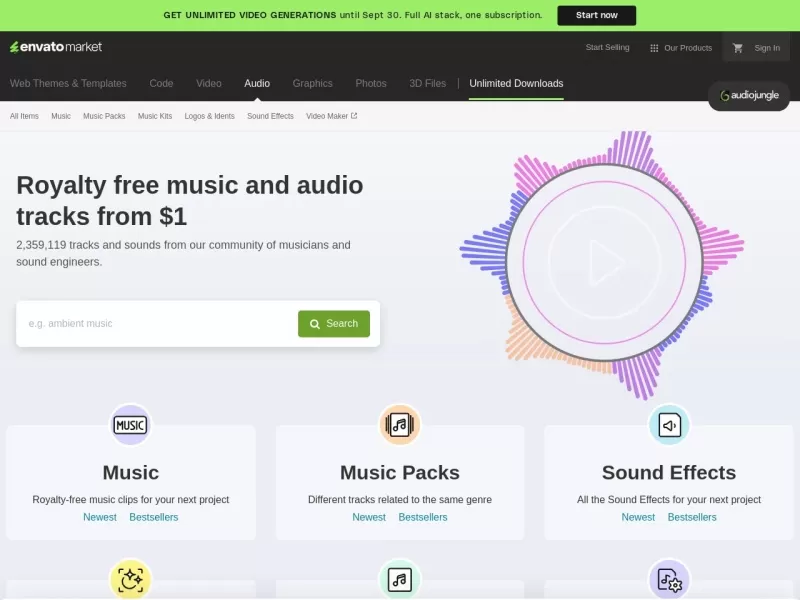Click the gear-note icon in bottom right card
The width and height of the screenshot is (800, 600).
(670, 579)
